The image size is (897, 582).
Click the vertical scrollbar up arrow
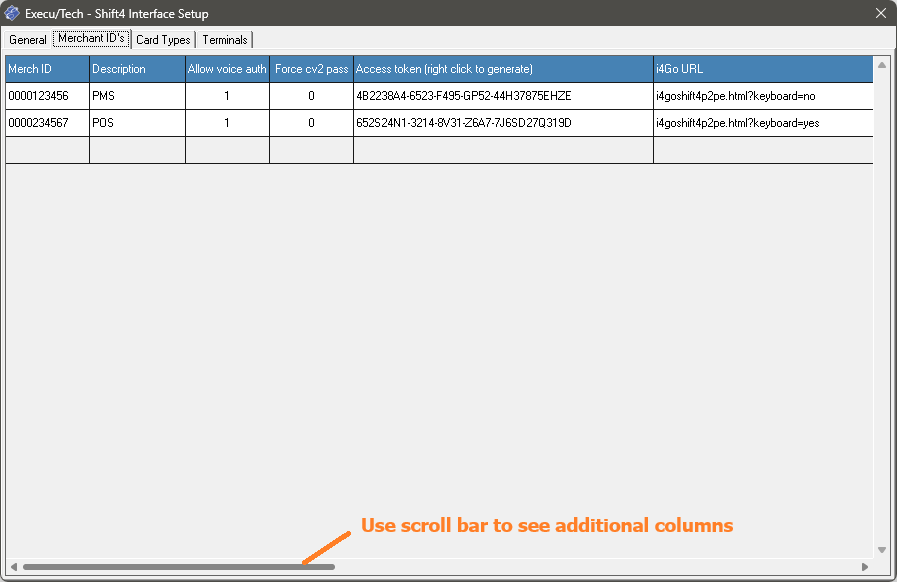pyautogui.click(x=882, y=65)
